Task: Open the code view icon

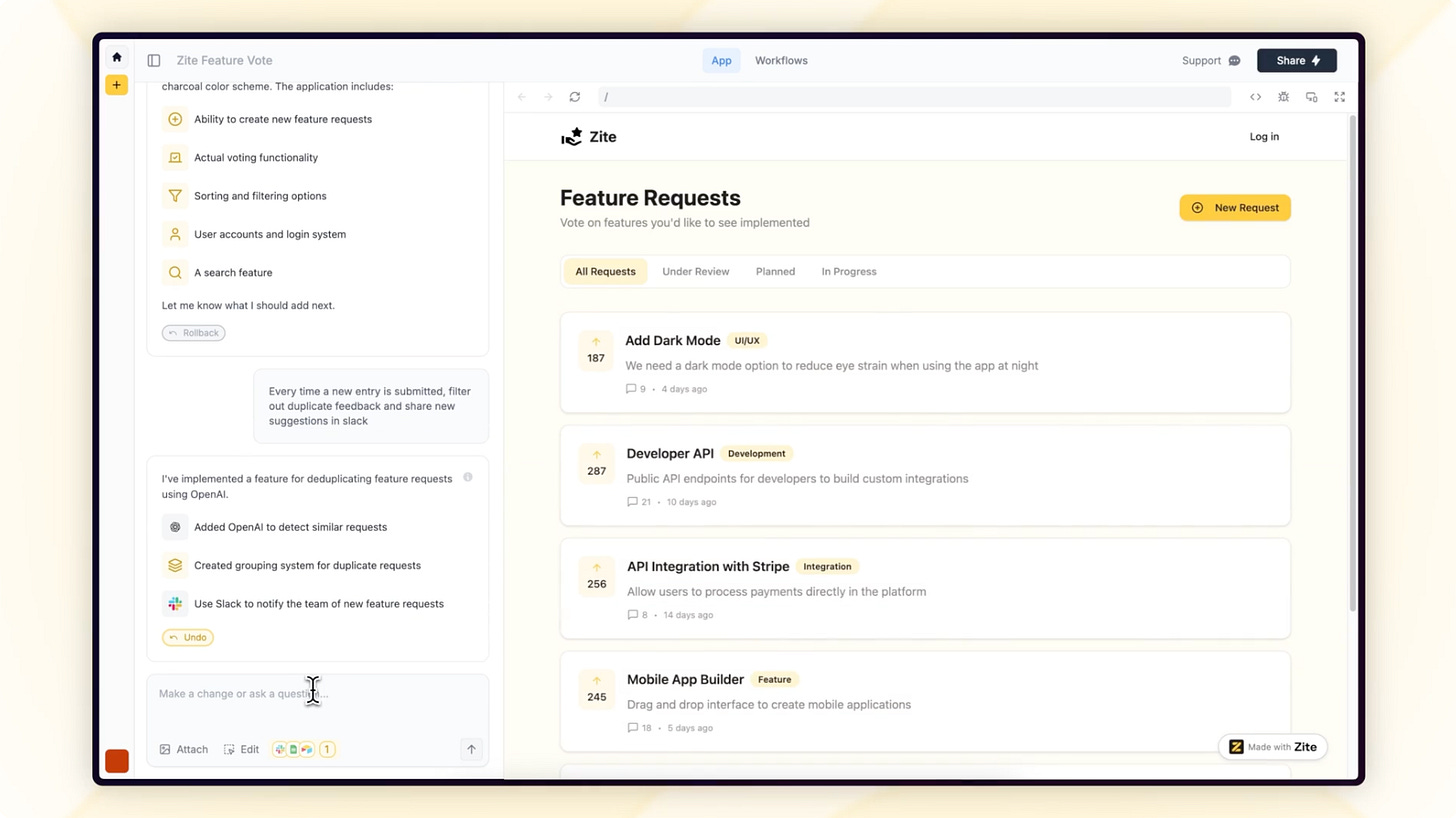Action: tap(1255, 97)
